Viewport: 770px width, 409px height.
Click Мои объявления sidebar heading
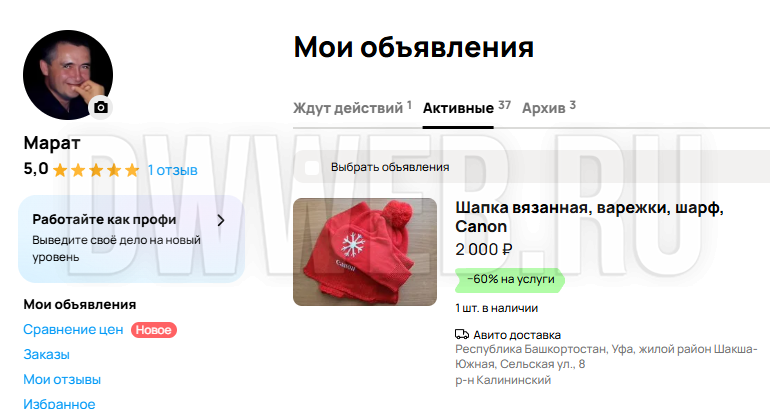pyautogui.click(x=80, y=304)
